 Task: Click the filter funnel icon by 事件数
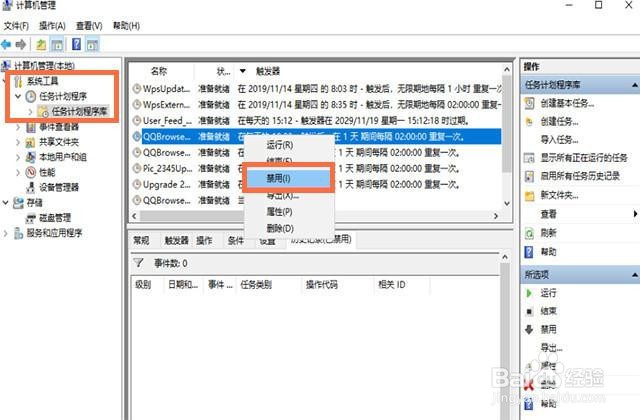click(x=139, y=263)
